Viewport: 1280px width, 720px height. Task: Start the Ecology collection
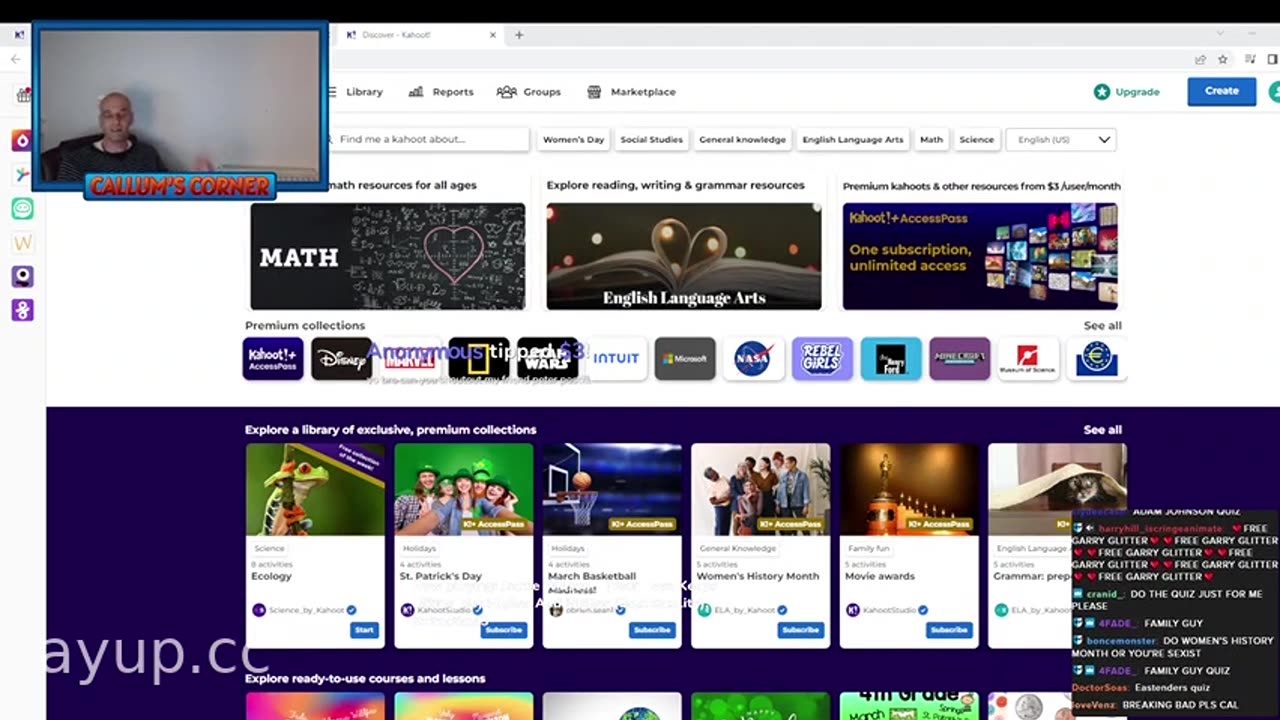[x=364, y=630]
